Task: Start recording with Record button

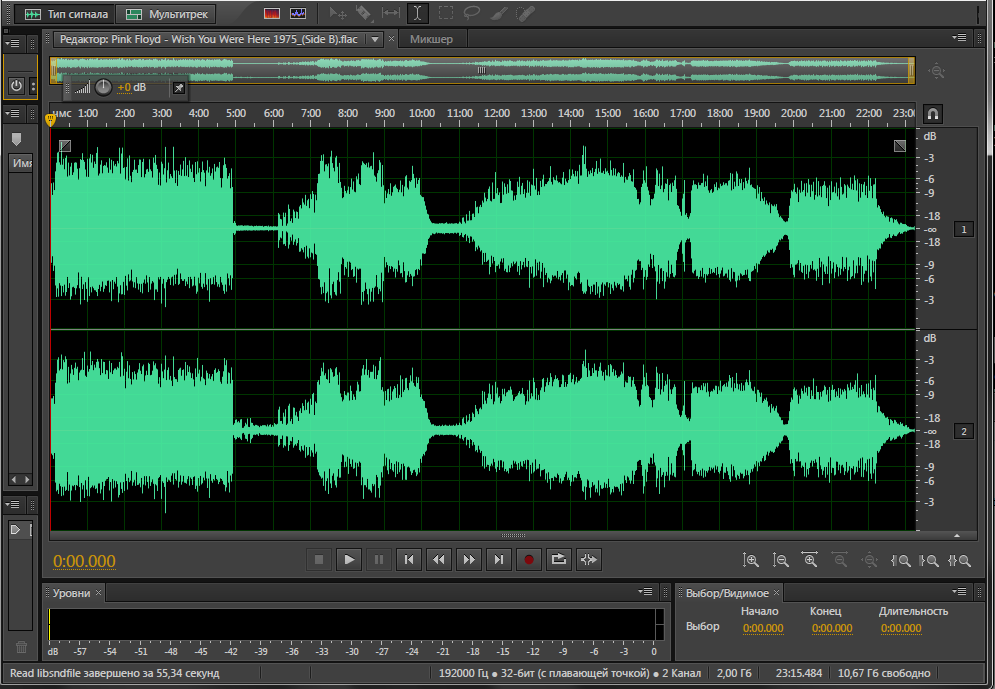Action: click(x=529, y=560)
